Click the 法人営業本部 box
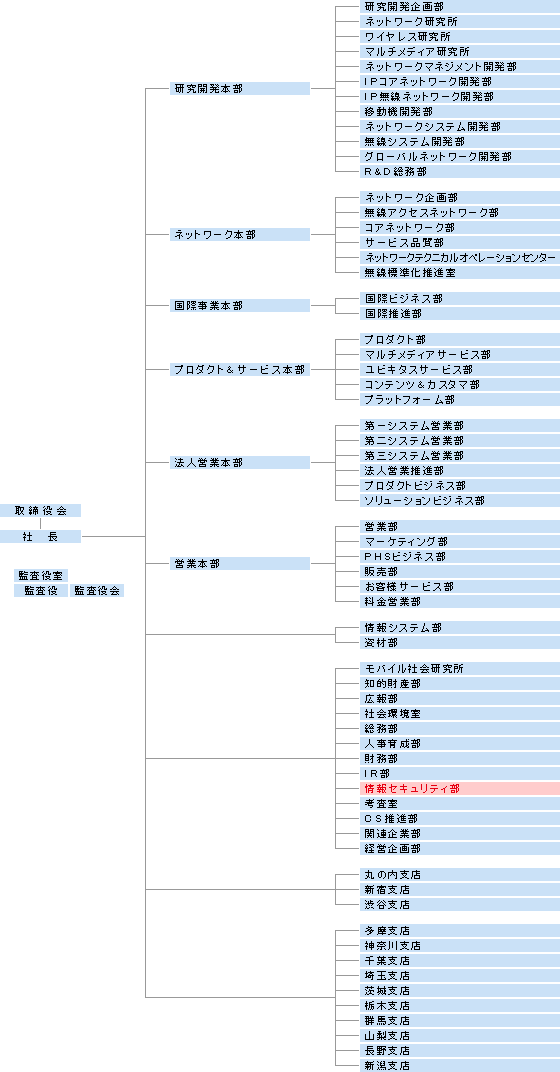 click(240, 463)
